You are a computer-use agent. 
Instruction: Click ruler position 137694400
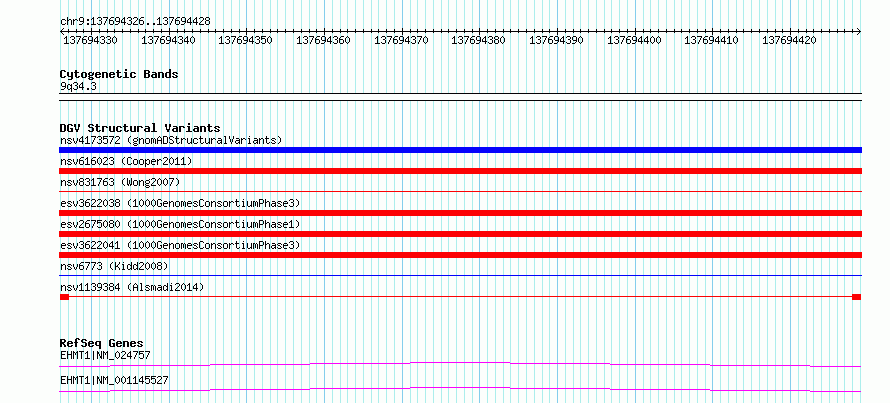pos(634,40)
